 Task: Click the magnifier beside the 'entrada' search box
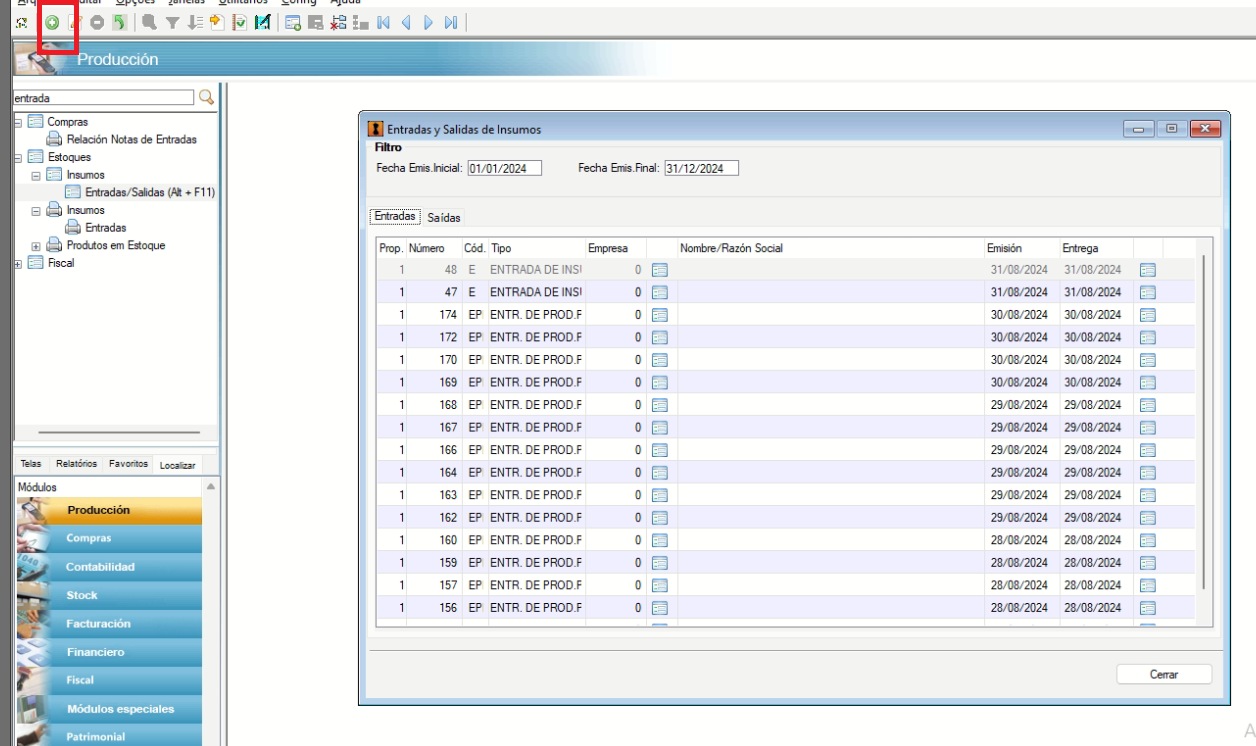click(207, 97)
